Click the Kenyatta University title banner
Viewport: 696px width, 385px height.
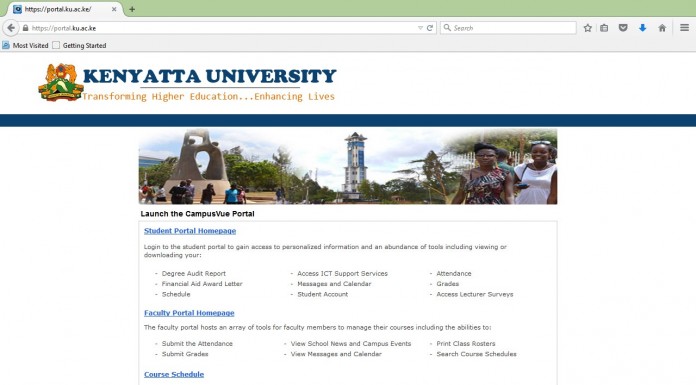click(x=210, y=76)
